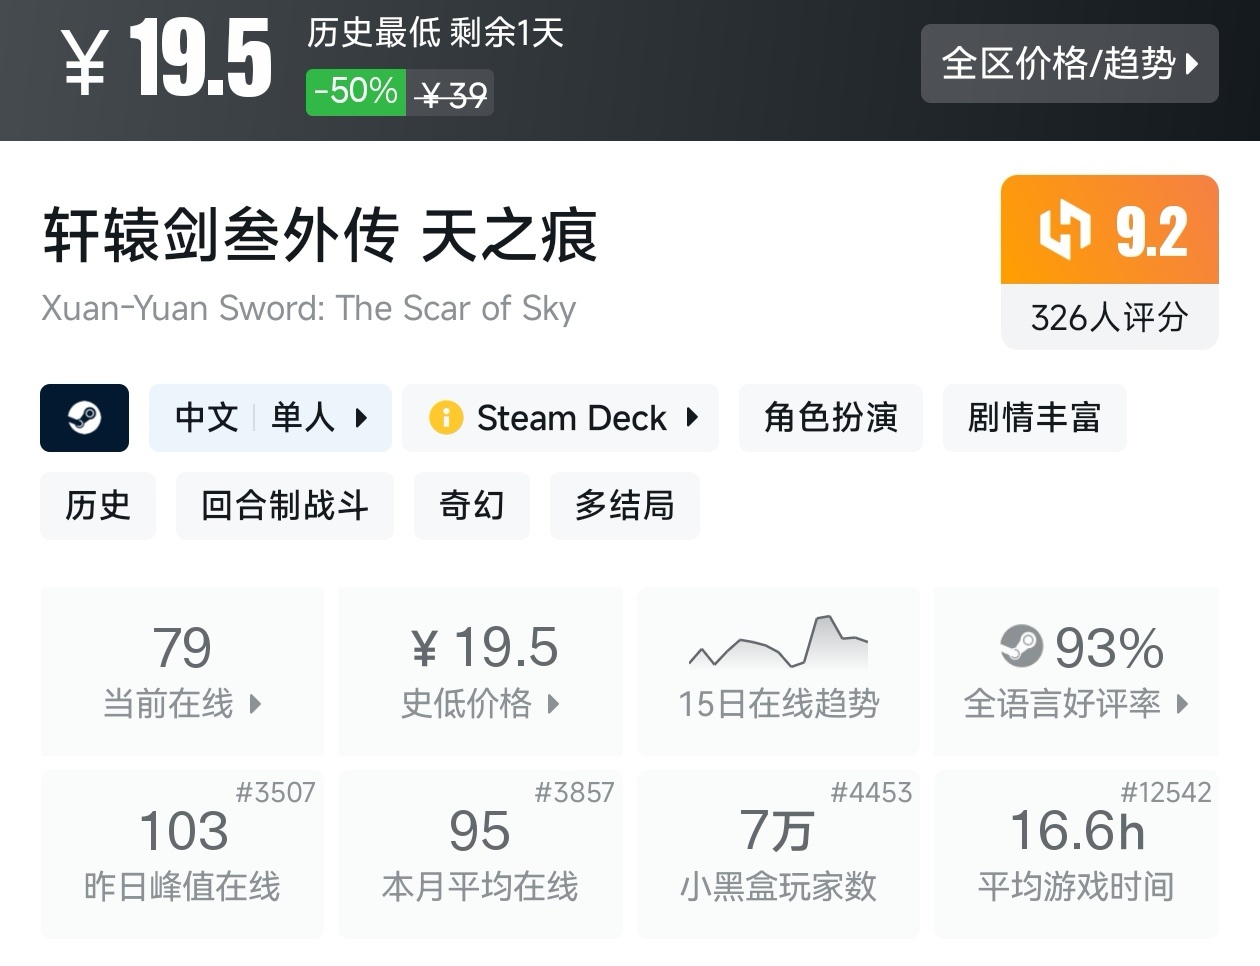Click the #12542 rank label
This screenshot has width=1260, height=966.
1165,793
